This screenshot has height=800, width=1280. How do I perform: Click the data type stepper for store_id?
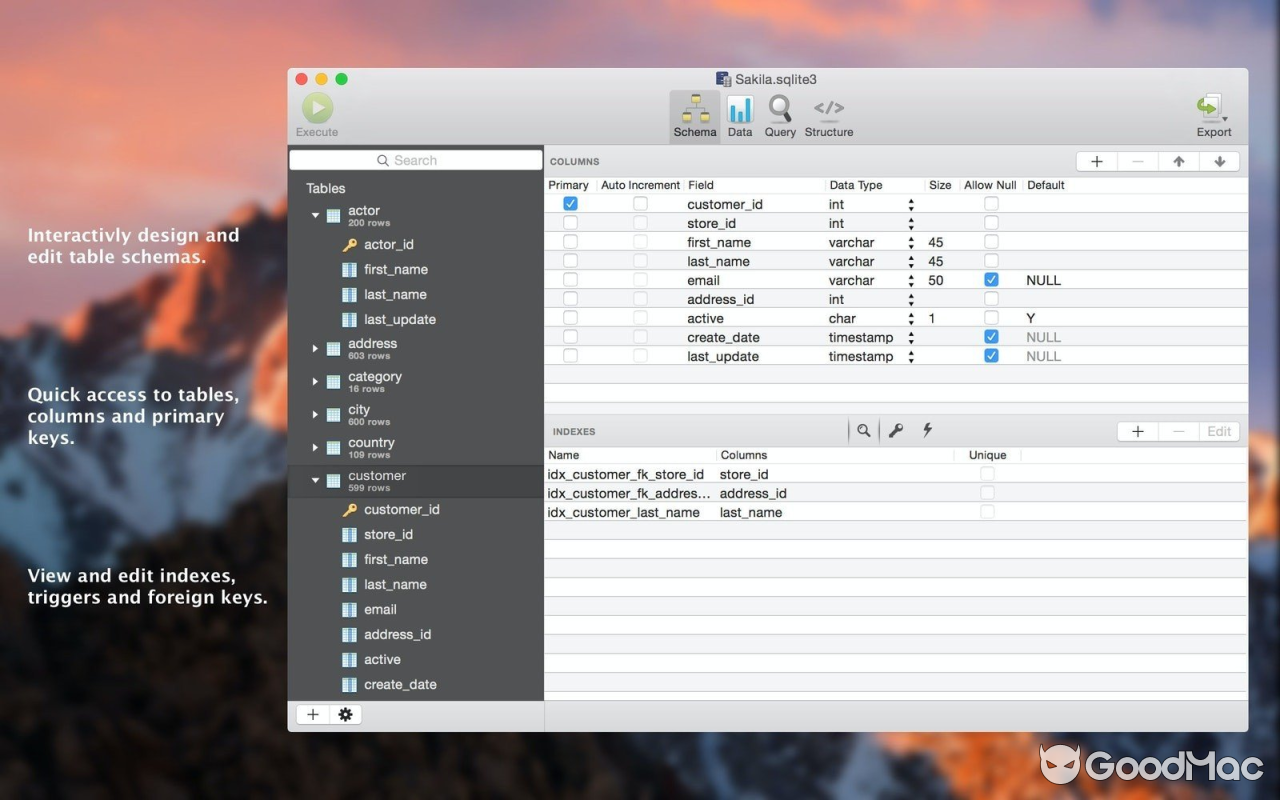point(910,223)
